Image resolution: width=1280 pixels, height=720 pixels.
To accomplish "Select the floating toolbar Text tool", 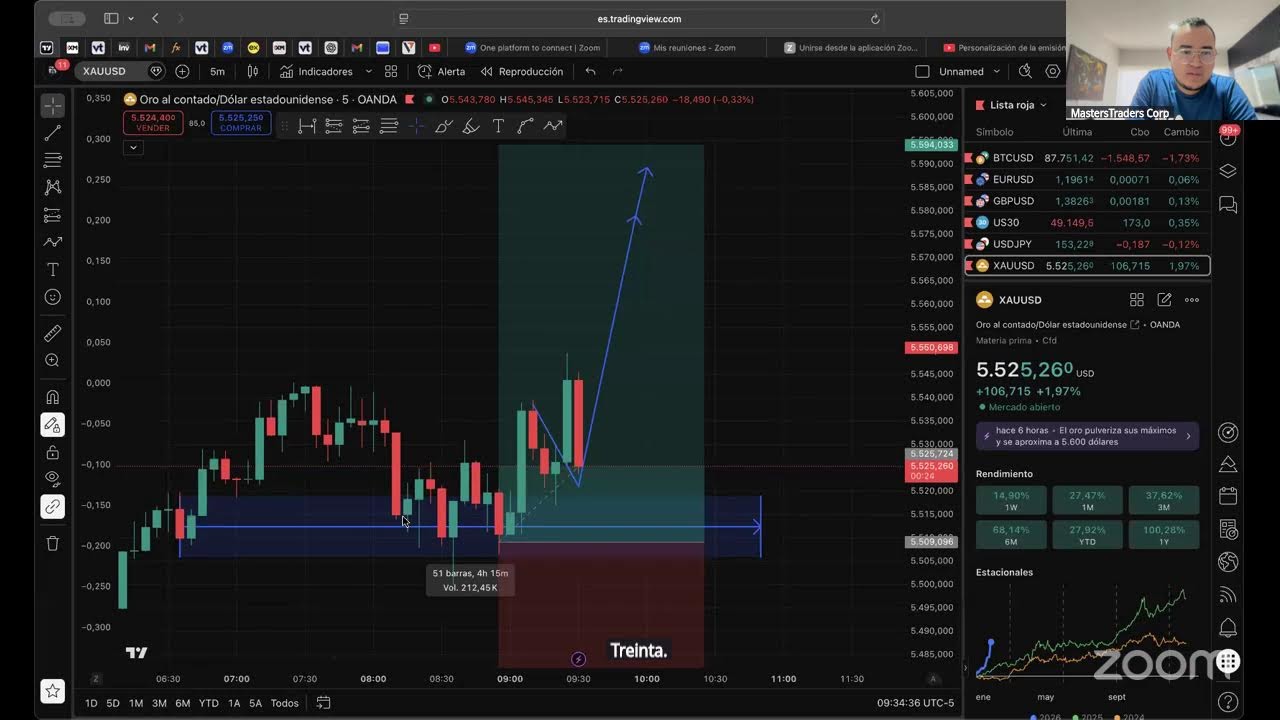I will coord(498,126).
